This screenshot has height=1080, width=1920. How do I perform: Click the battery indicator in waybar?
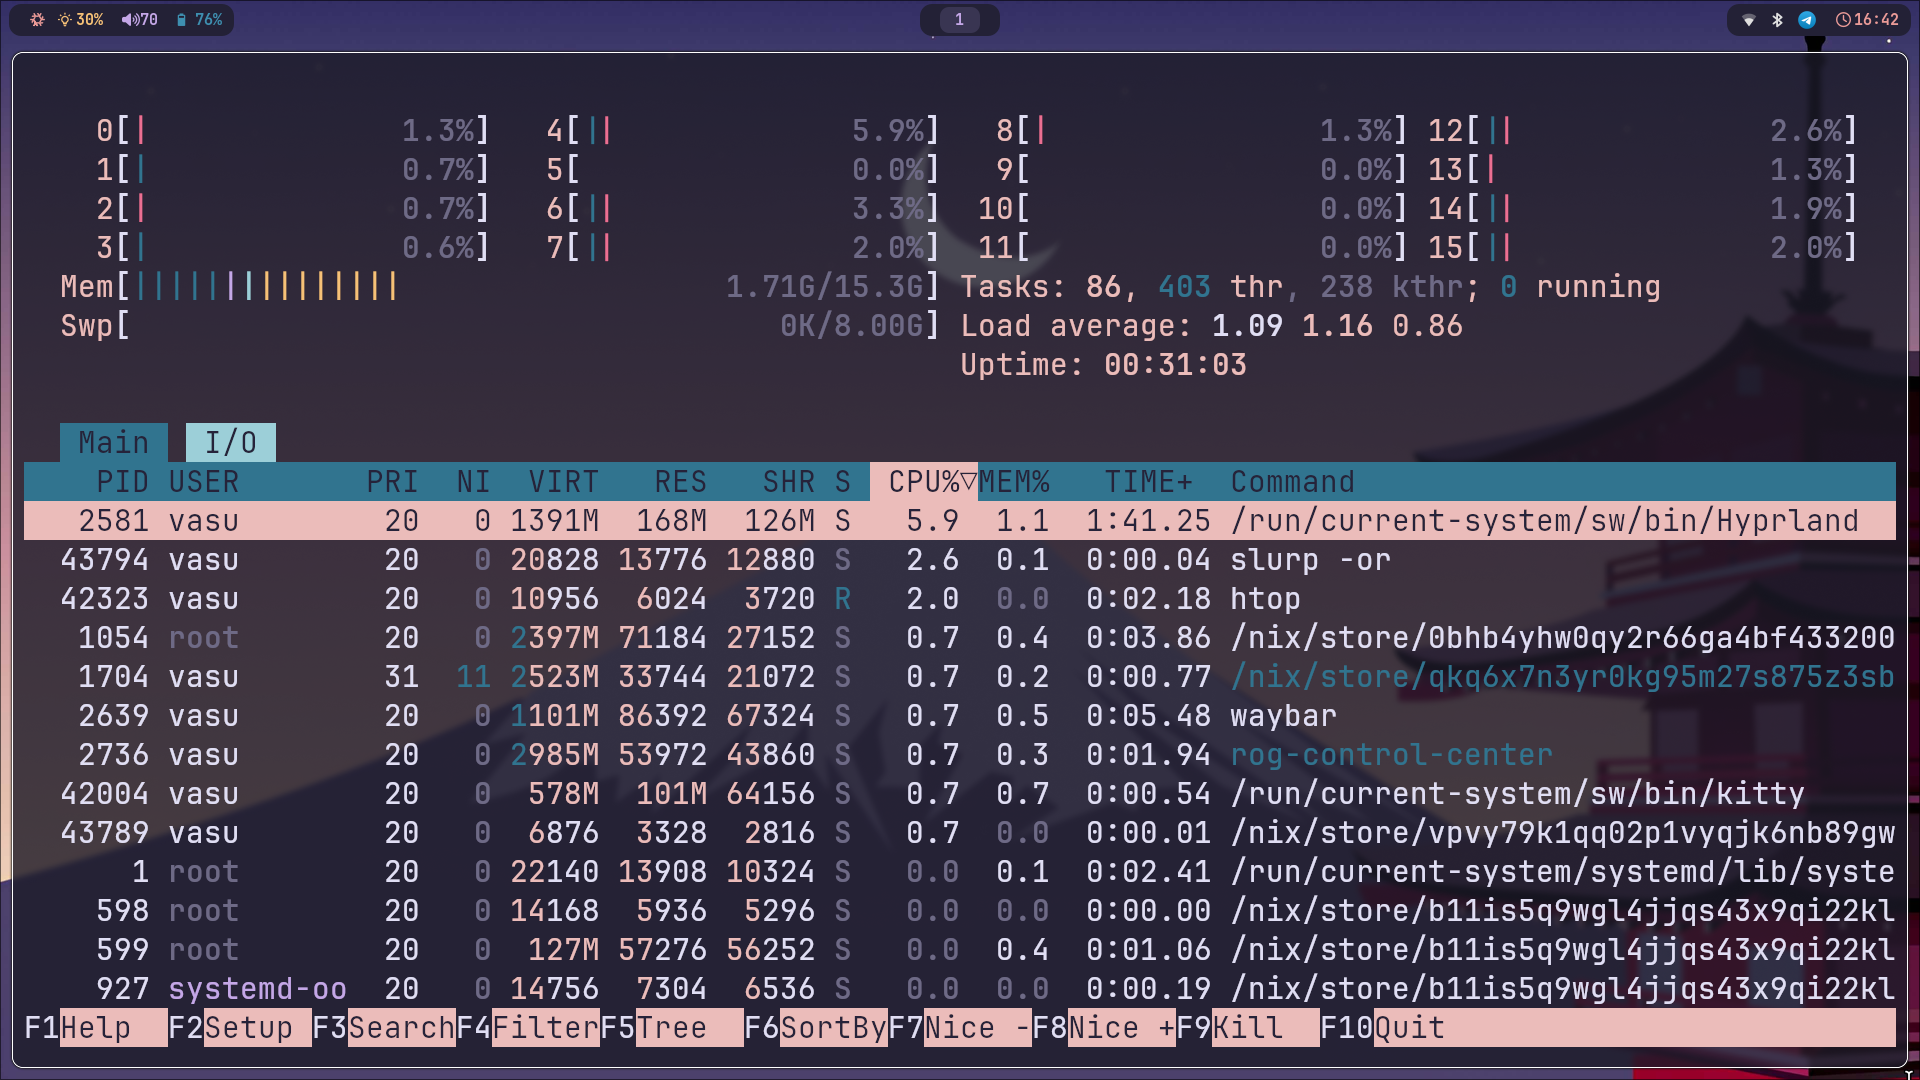click(x=199, y=20)
